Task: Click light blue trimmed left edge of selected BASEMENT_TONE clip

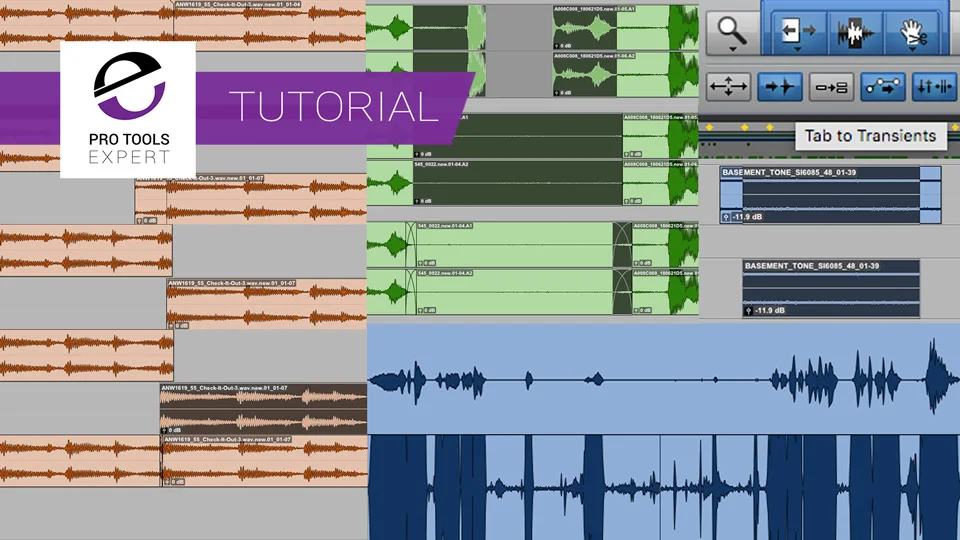Action: [x=732, y=195]
